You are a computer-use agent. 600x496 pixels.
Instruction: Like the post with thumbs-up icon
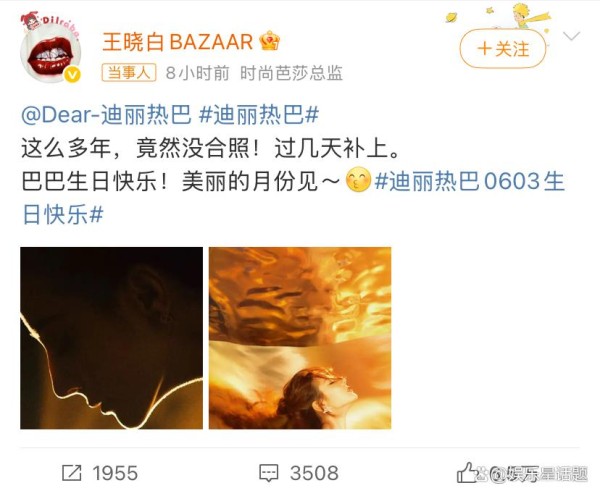(467, 473)
